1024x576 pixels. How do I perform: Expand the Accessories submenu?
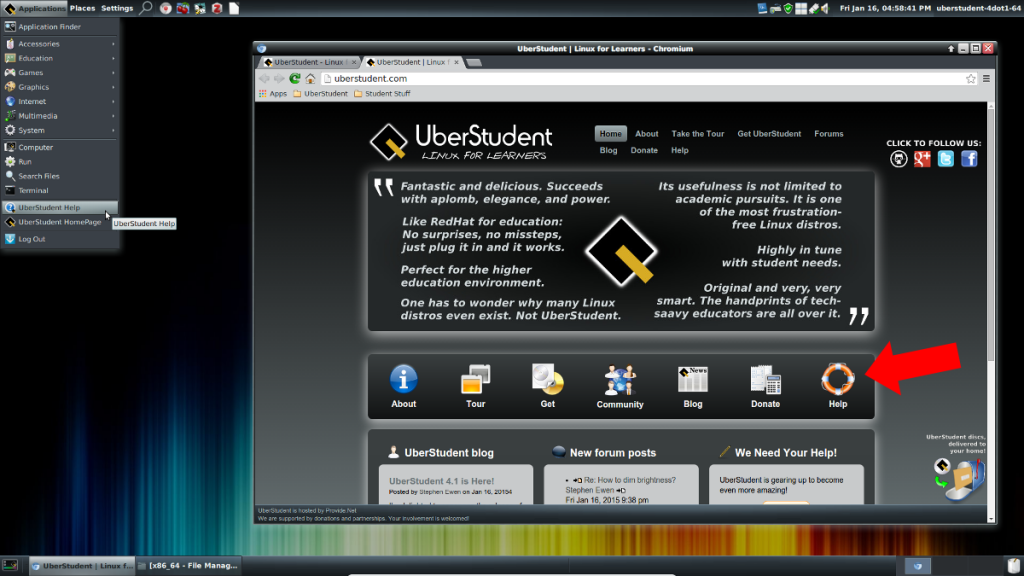pos(60,44)
